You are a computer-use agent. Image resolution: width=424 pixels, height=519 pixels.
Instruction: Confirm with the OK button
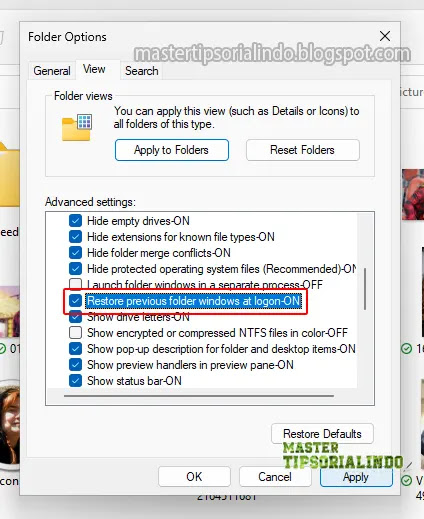click(194, 477)
